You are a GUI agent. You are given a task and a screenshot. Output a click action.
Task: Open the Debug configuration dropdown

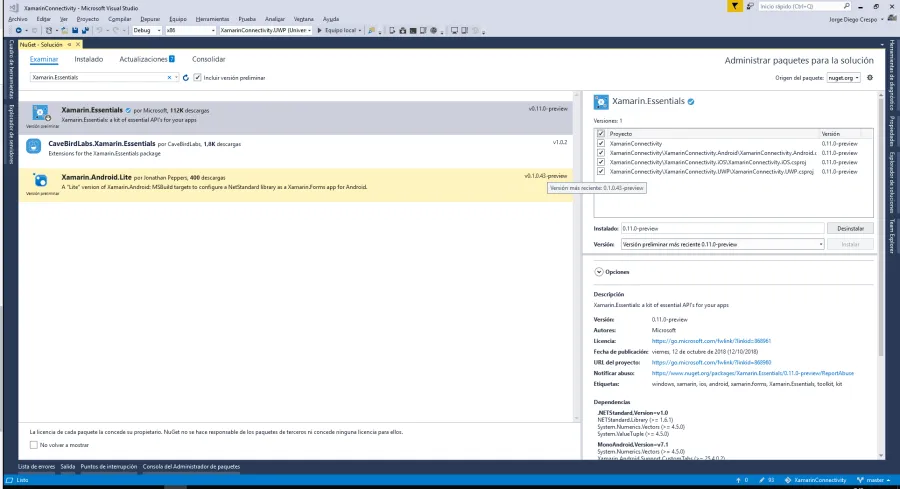pos(147,30)
